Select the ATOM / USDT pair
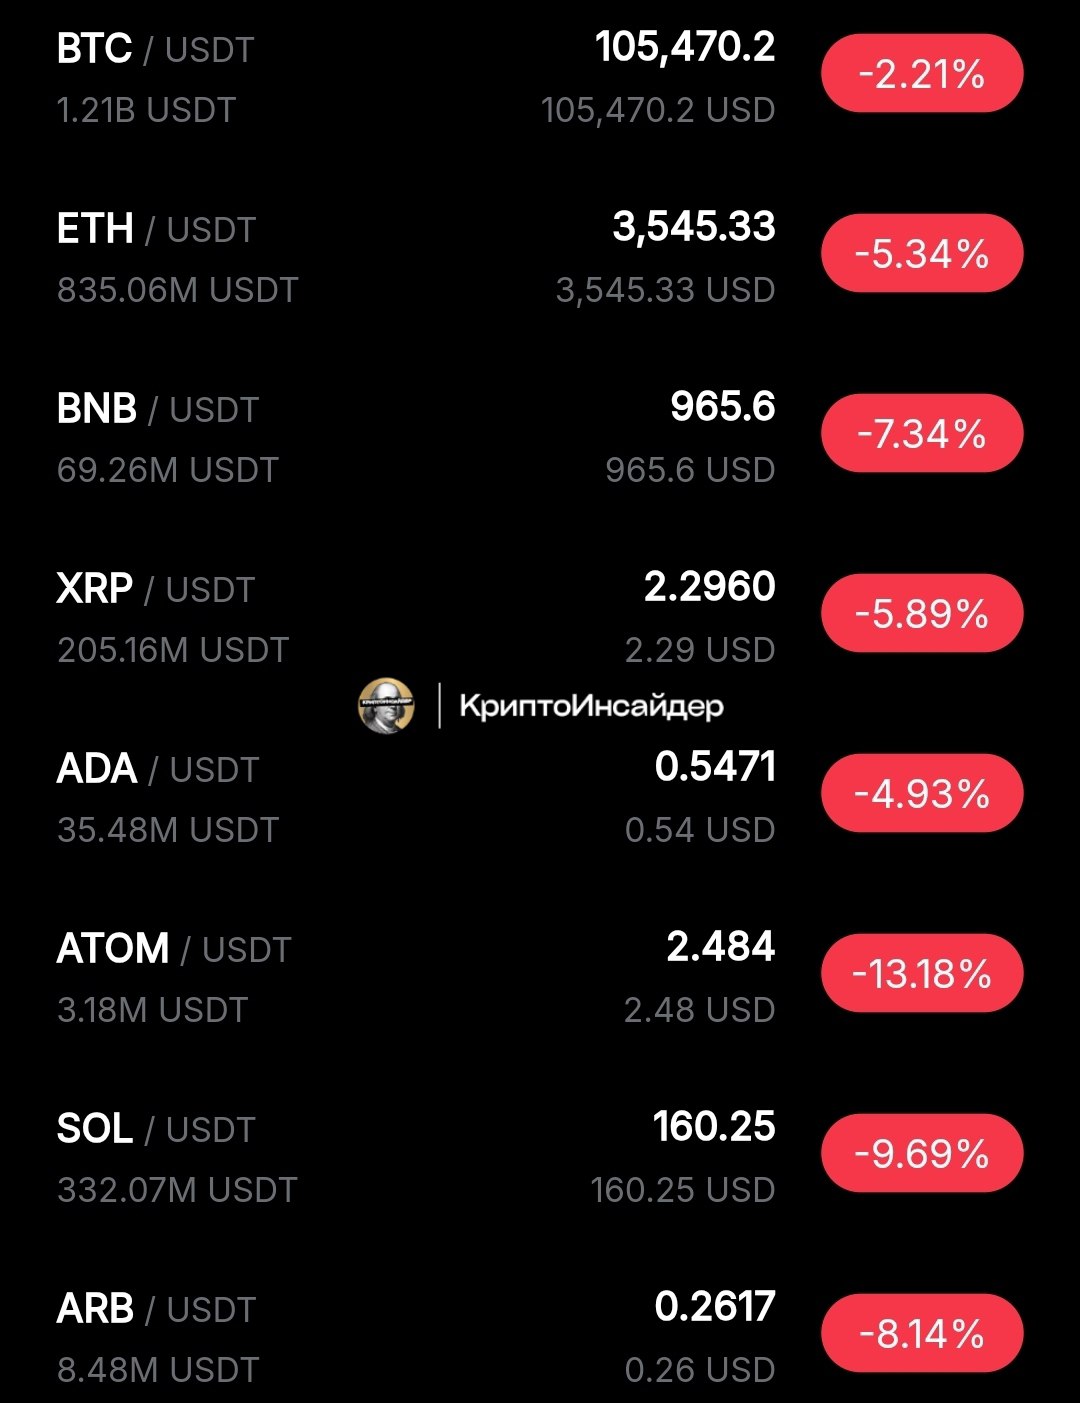The width and height of the screenshot is (1080, 1403). 173,949
